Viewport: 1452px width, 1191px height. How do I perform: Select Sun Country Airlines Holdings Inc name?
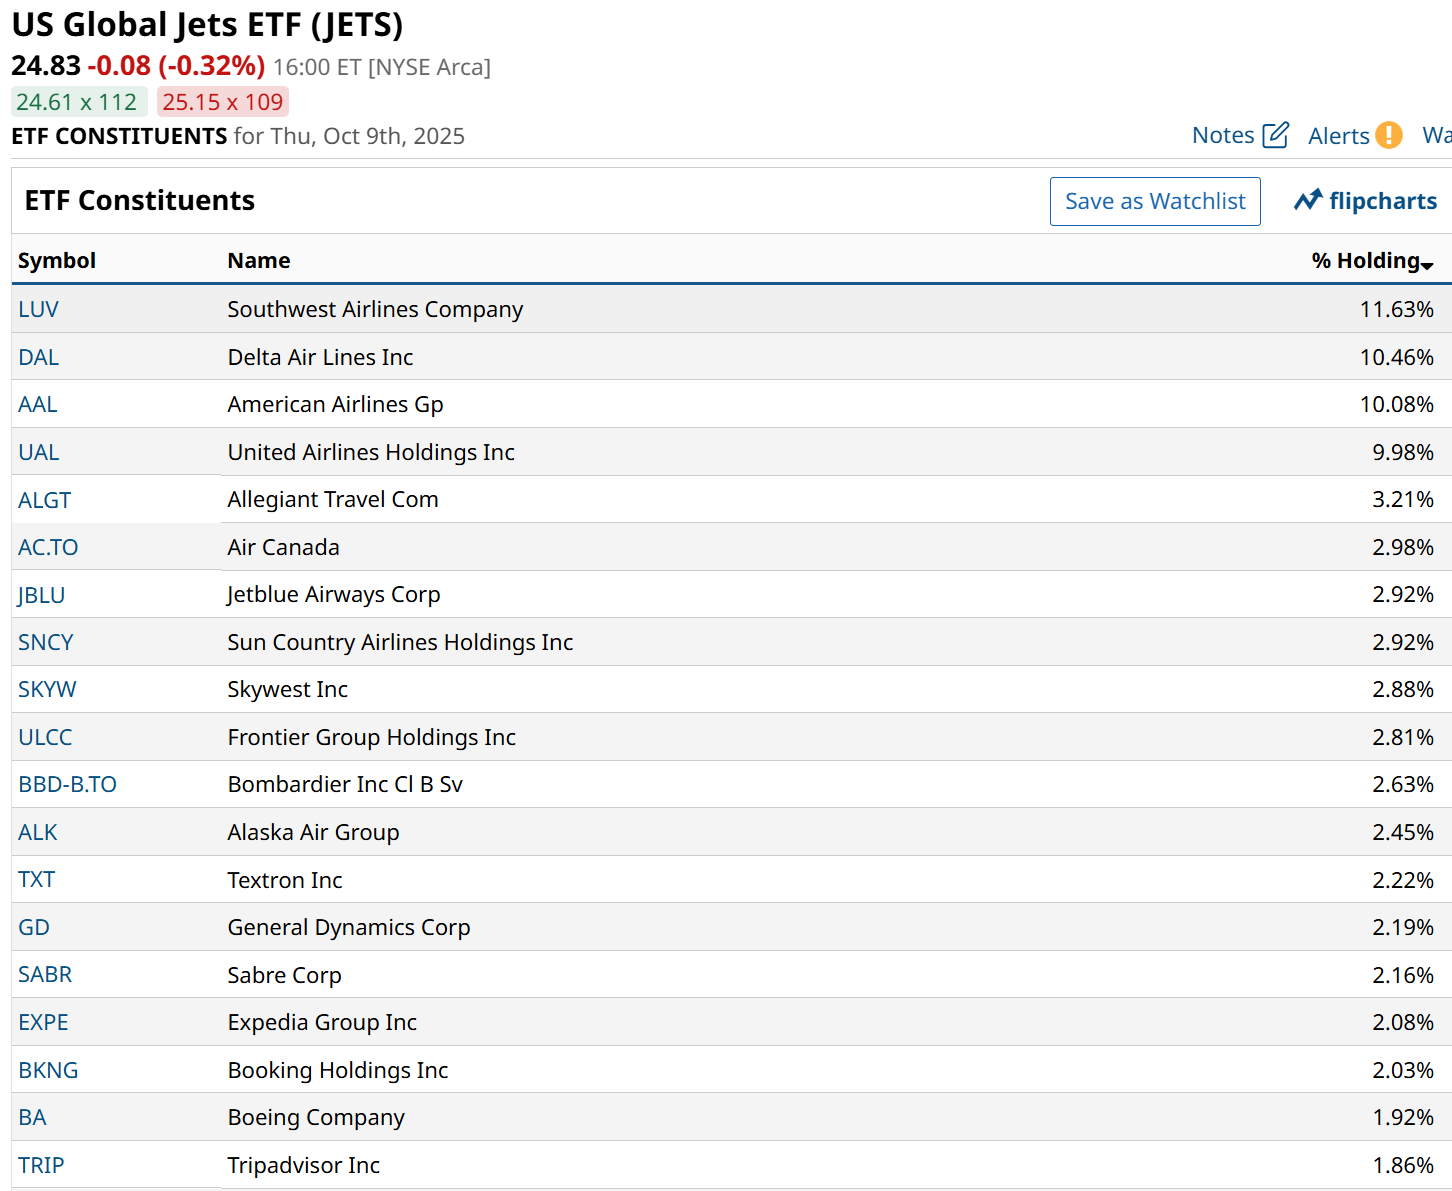click(400, 642)
